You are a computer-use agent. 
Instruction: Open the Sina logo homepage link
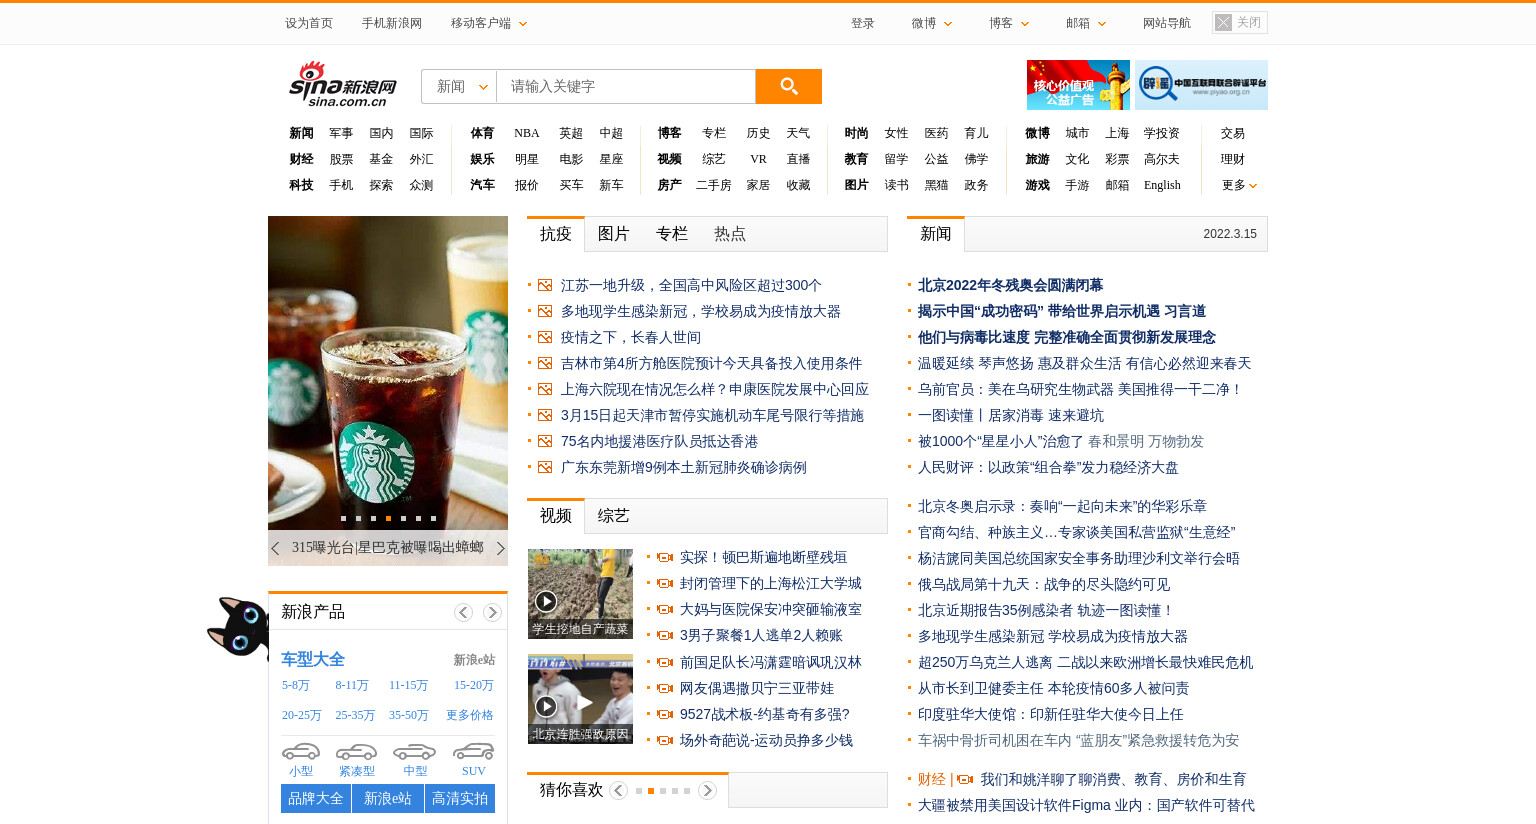(x=343, y=84)
